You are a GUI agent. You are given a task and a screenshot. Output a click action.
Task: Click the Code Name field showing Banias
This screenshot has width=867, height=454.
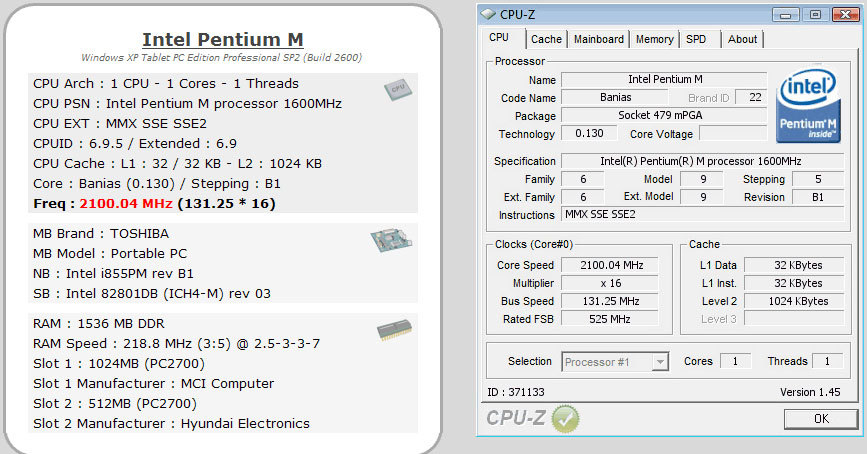[x=615, y=97]
